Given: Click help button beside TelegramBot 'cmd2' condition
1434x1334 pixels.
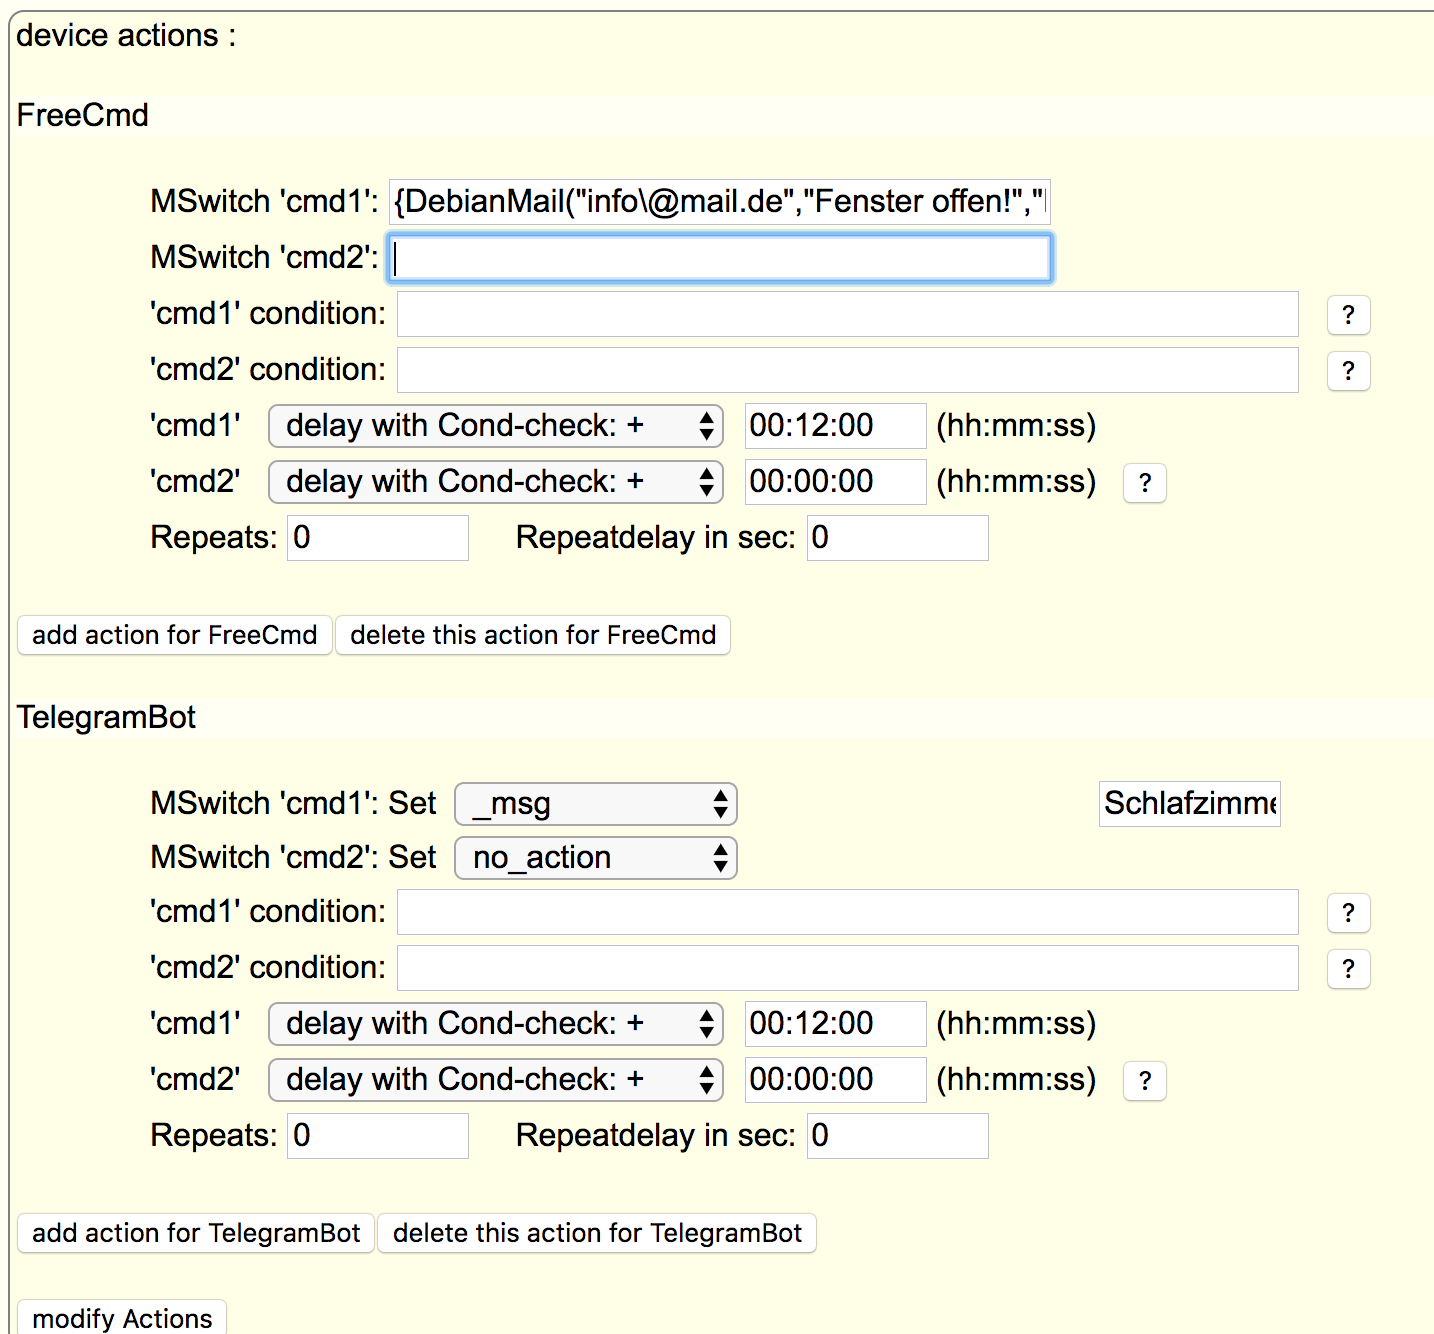Looking at the screenshot, I should click(x=1348, y=969).
